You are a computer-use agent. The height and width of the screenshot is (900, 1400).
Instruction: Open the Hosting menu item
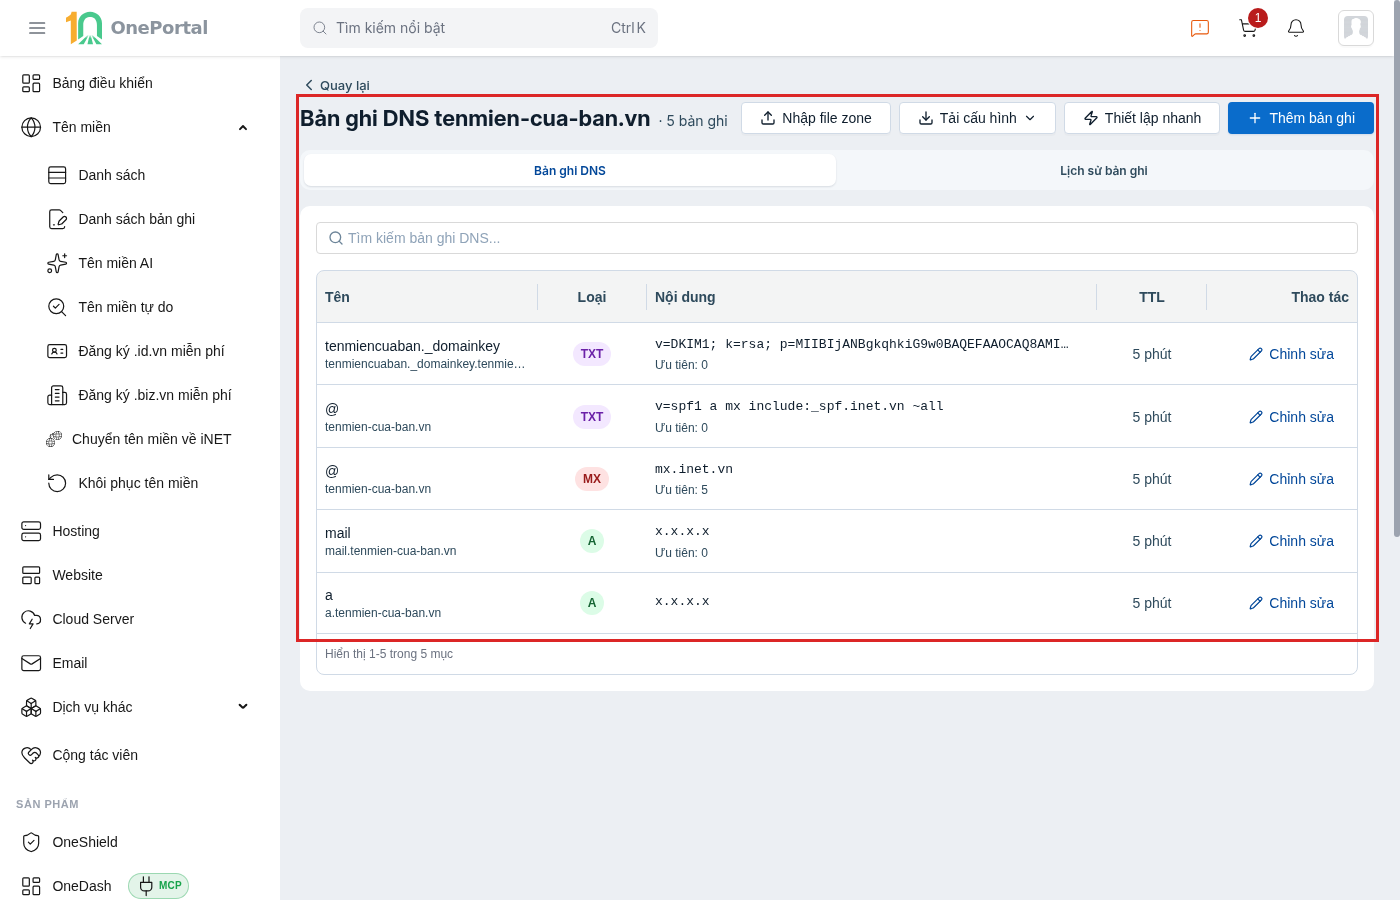tap(76, 531)
